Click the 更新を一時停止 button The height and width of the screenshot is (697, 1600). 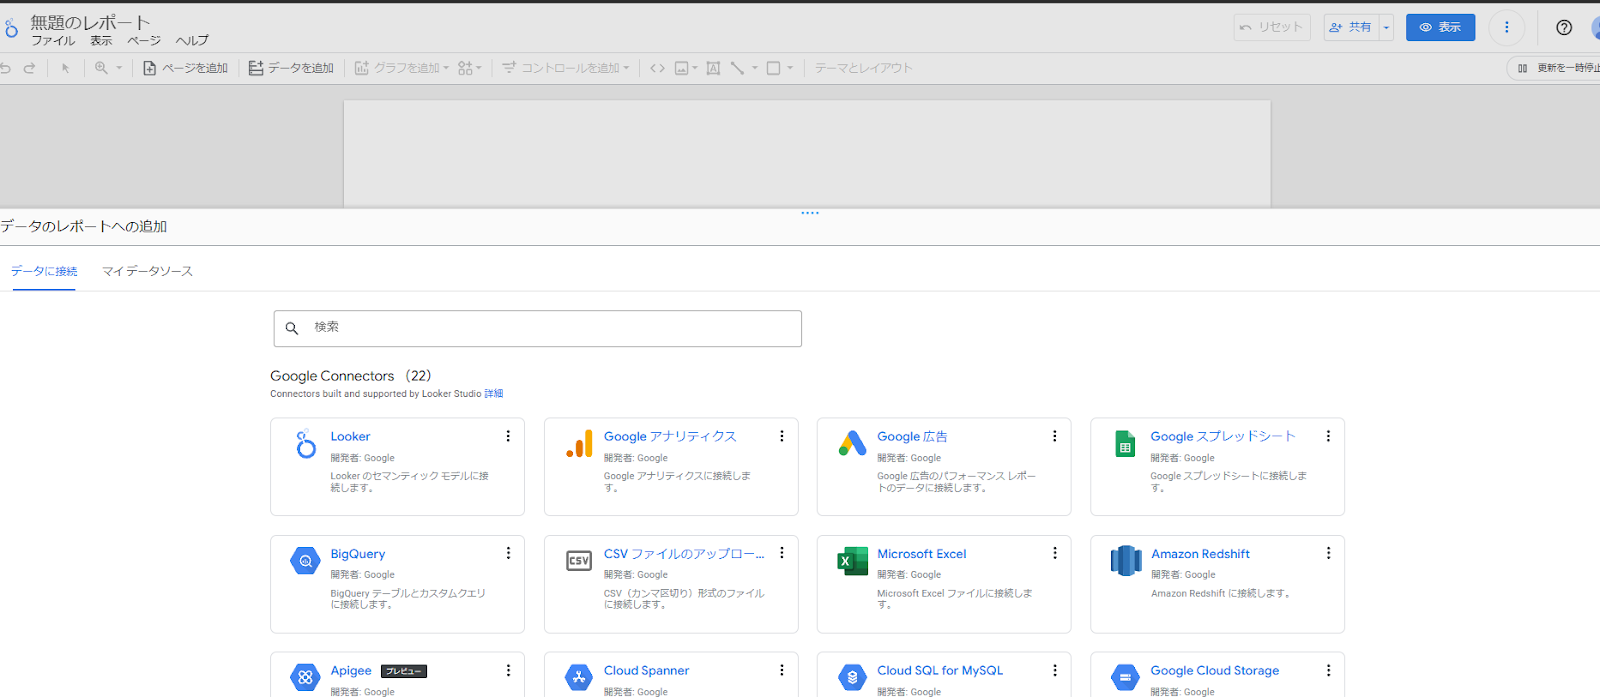[x=1556, y=68]
